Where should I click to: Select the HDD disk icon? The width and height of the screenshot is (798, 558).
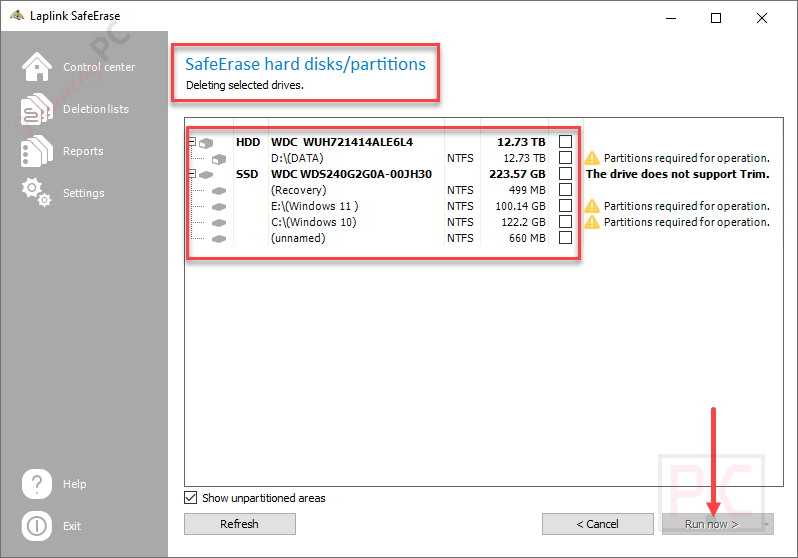point(206,143)
